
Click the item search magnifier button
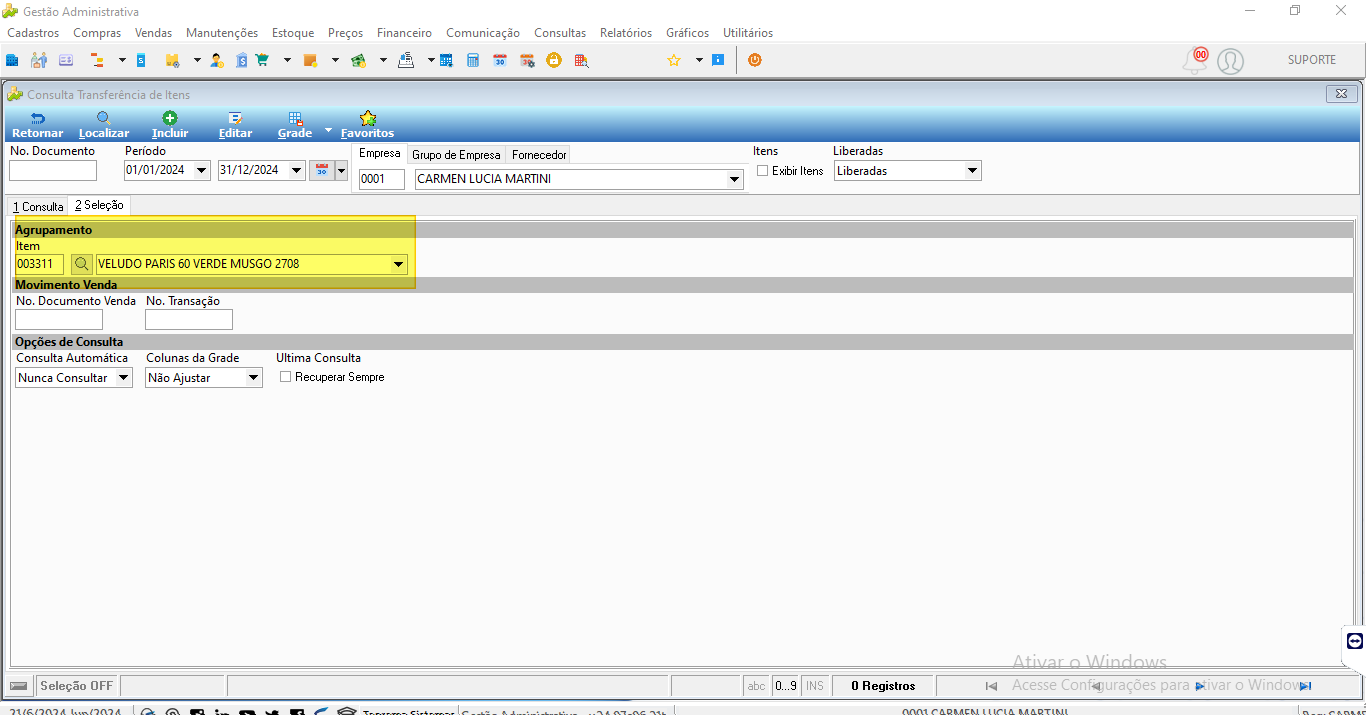tap(82, 264)
